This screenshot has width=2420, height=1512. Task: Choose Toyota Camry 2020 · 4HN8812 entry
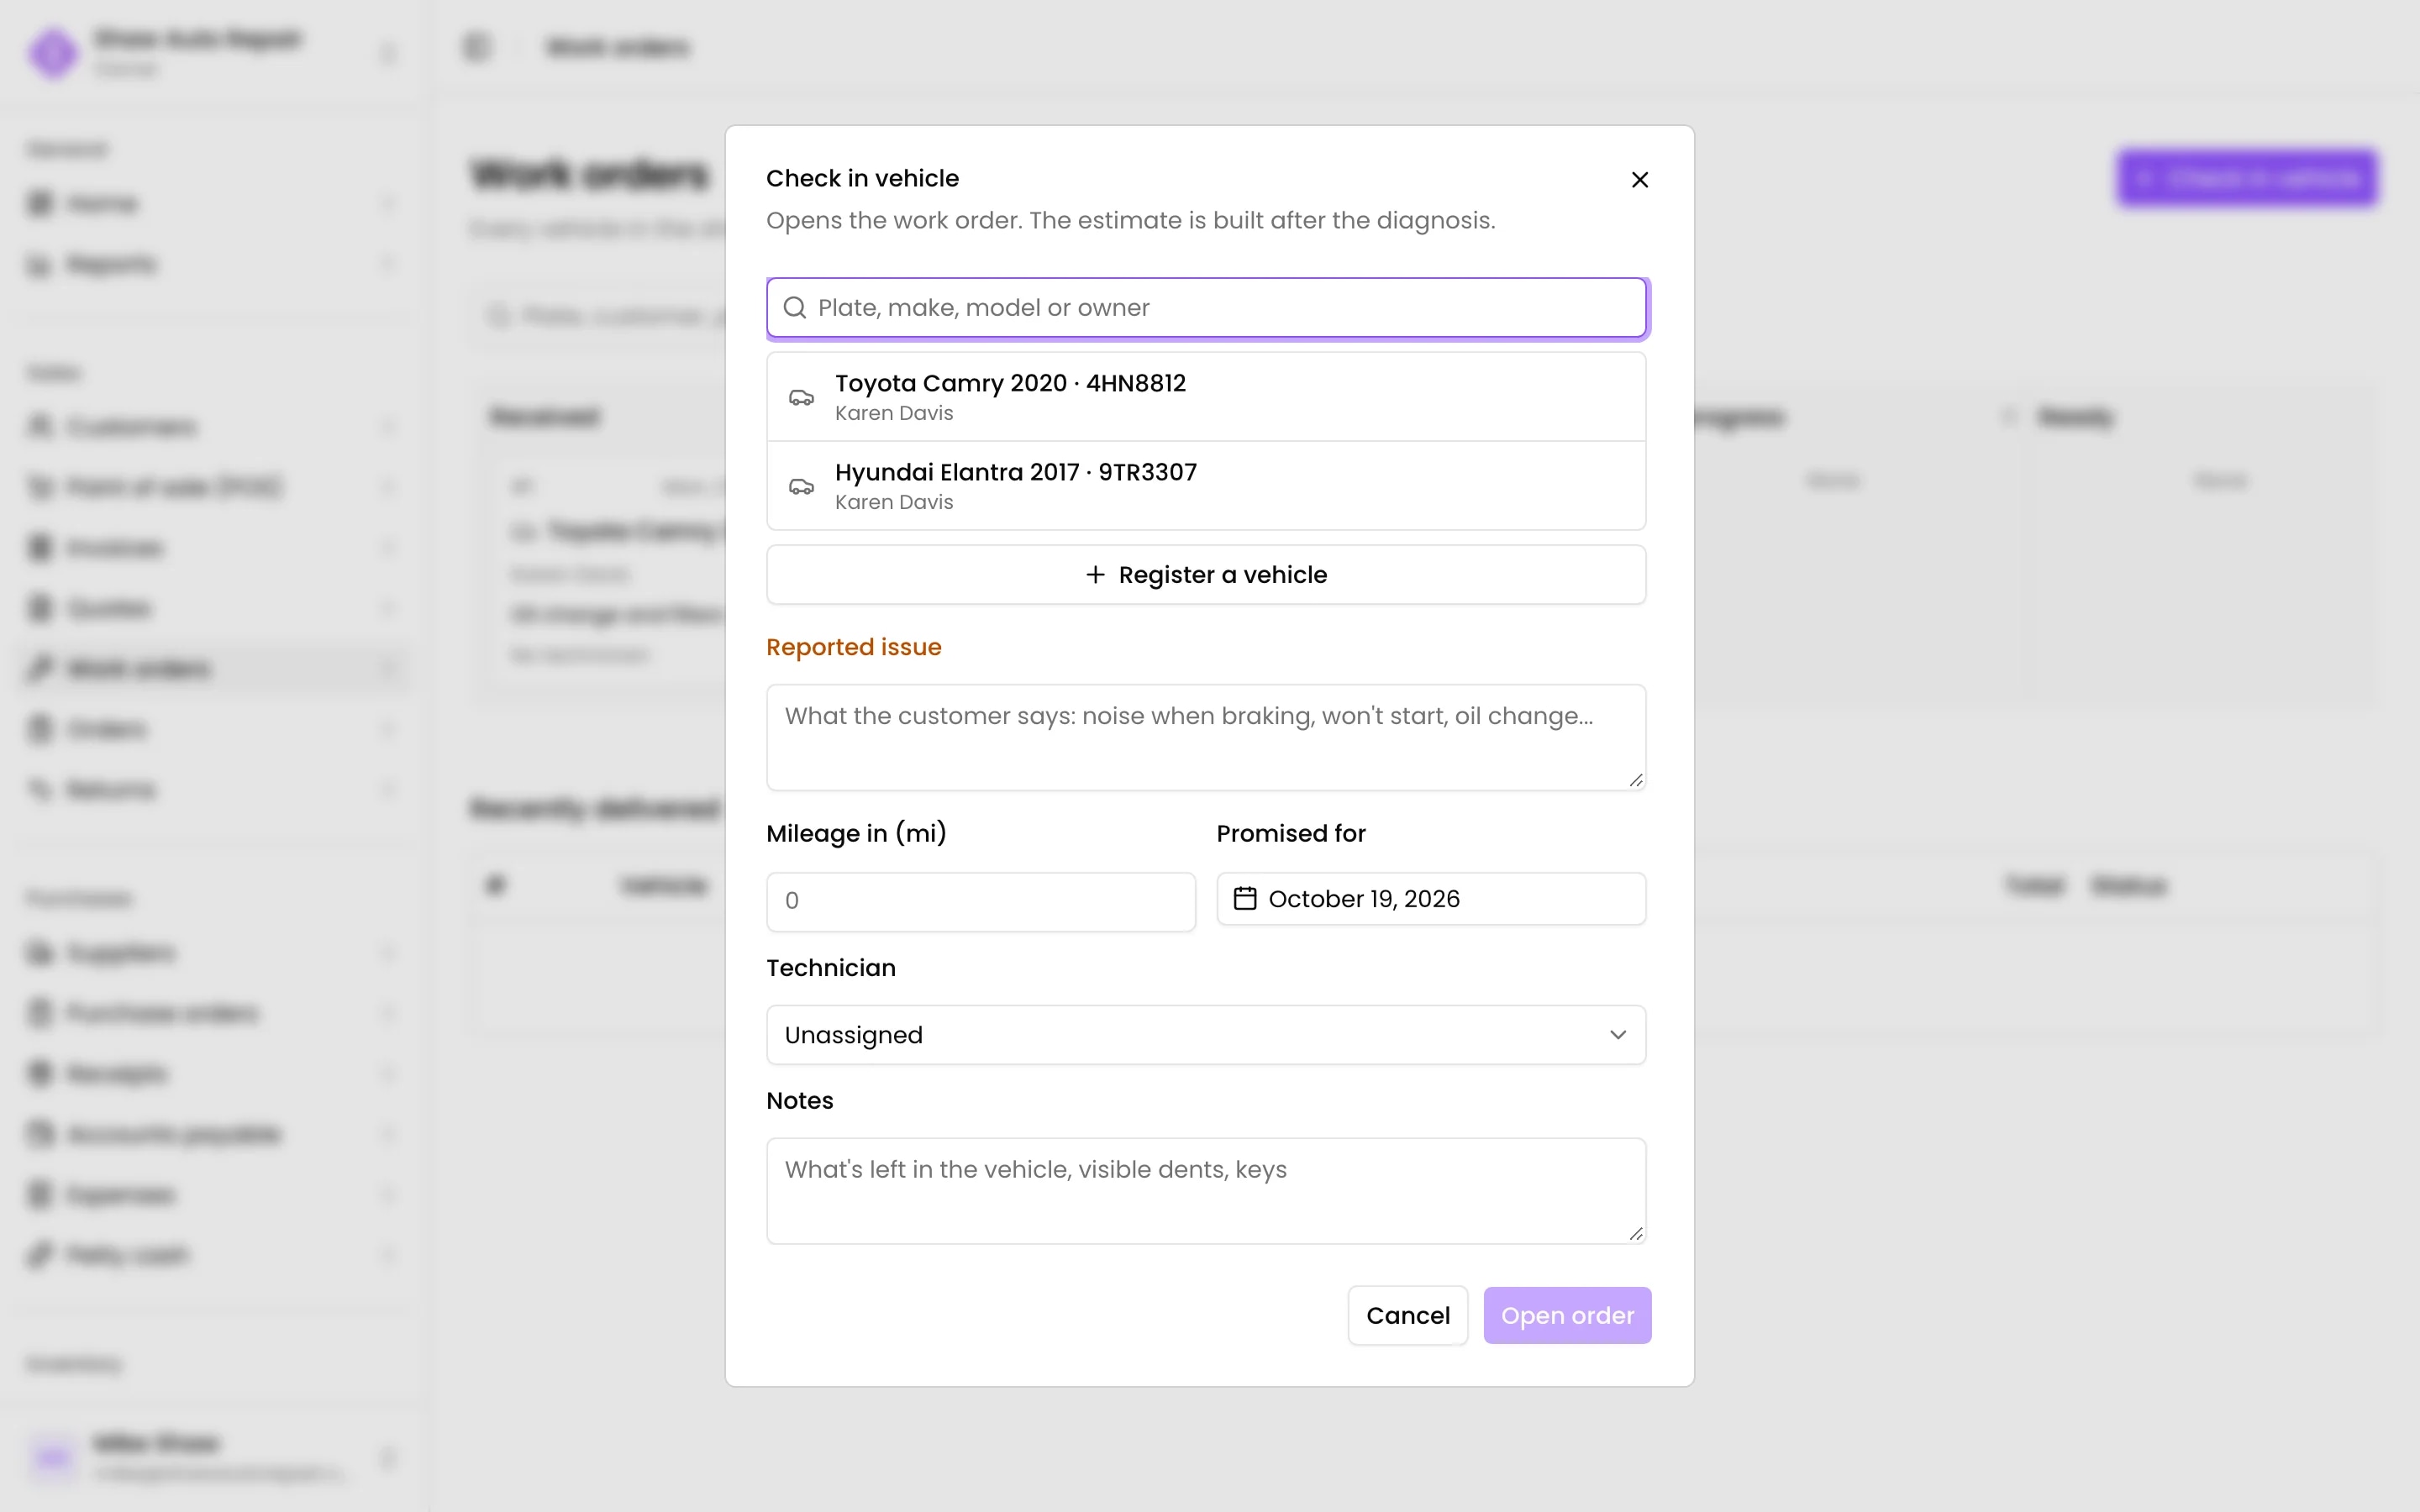[1206, 397]
